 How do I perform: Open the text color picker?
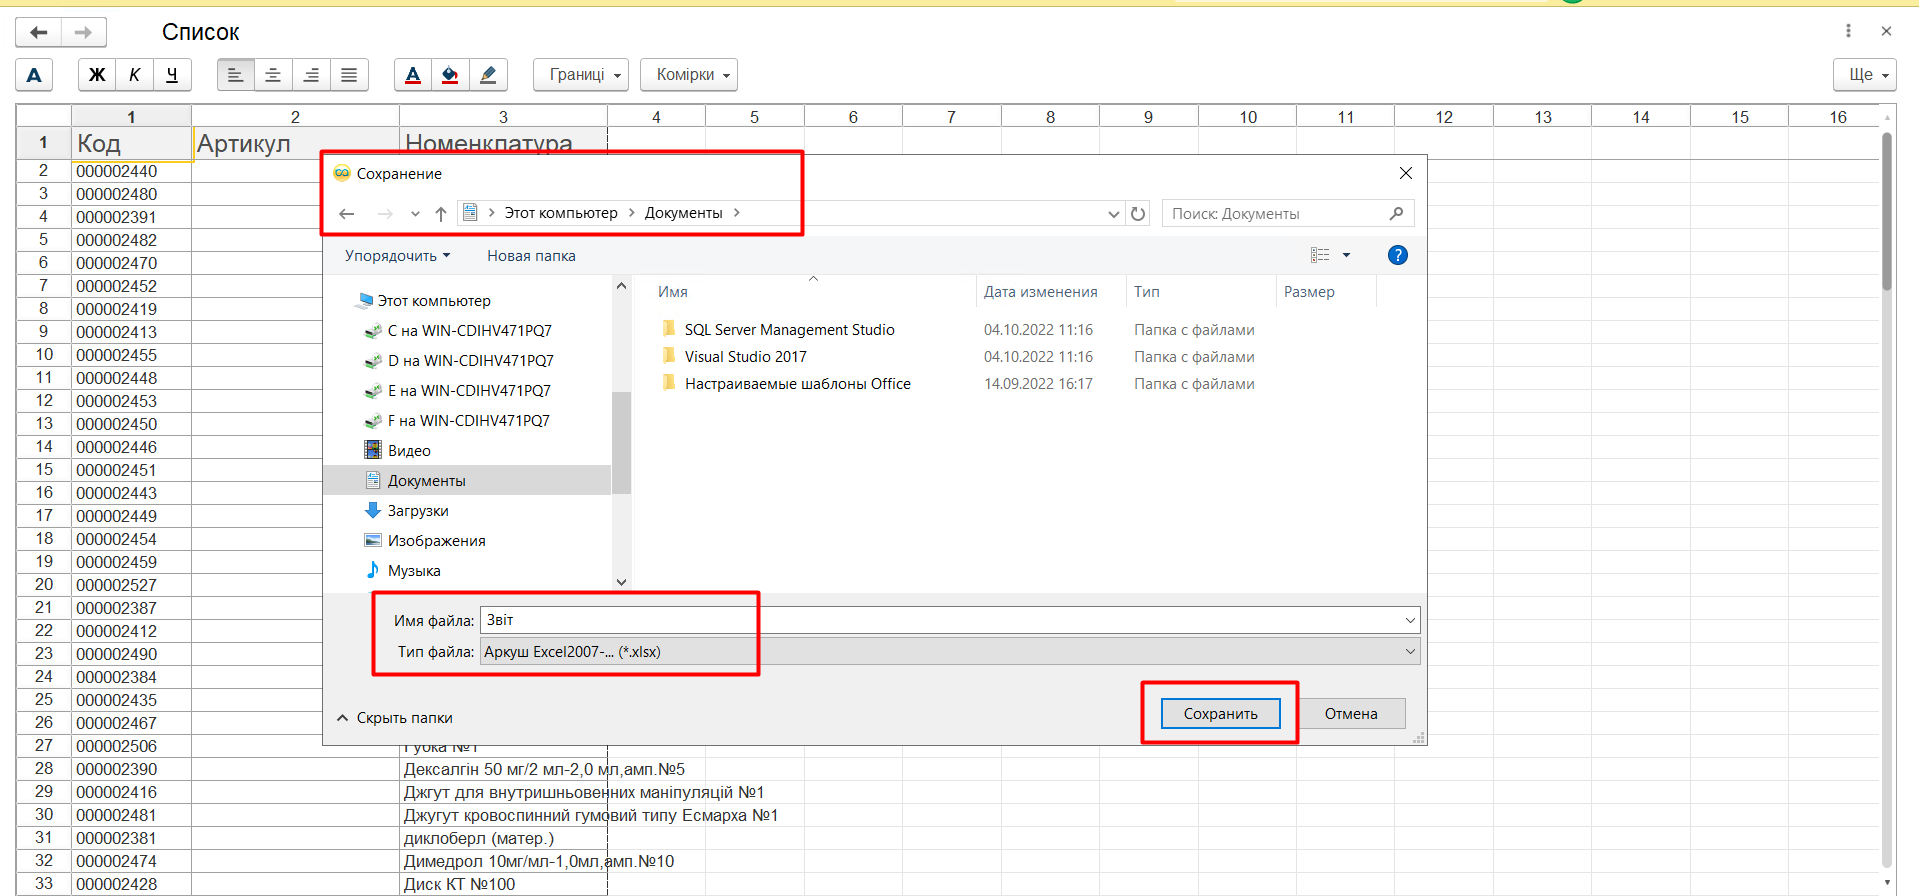pos(413,75)
